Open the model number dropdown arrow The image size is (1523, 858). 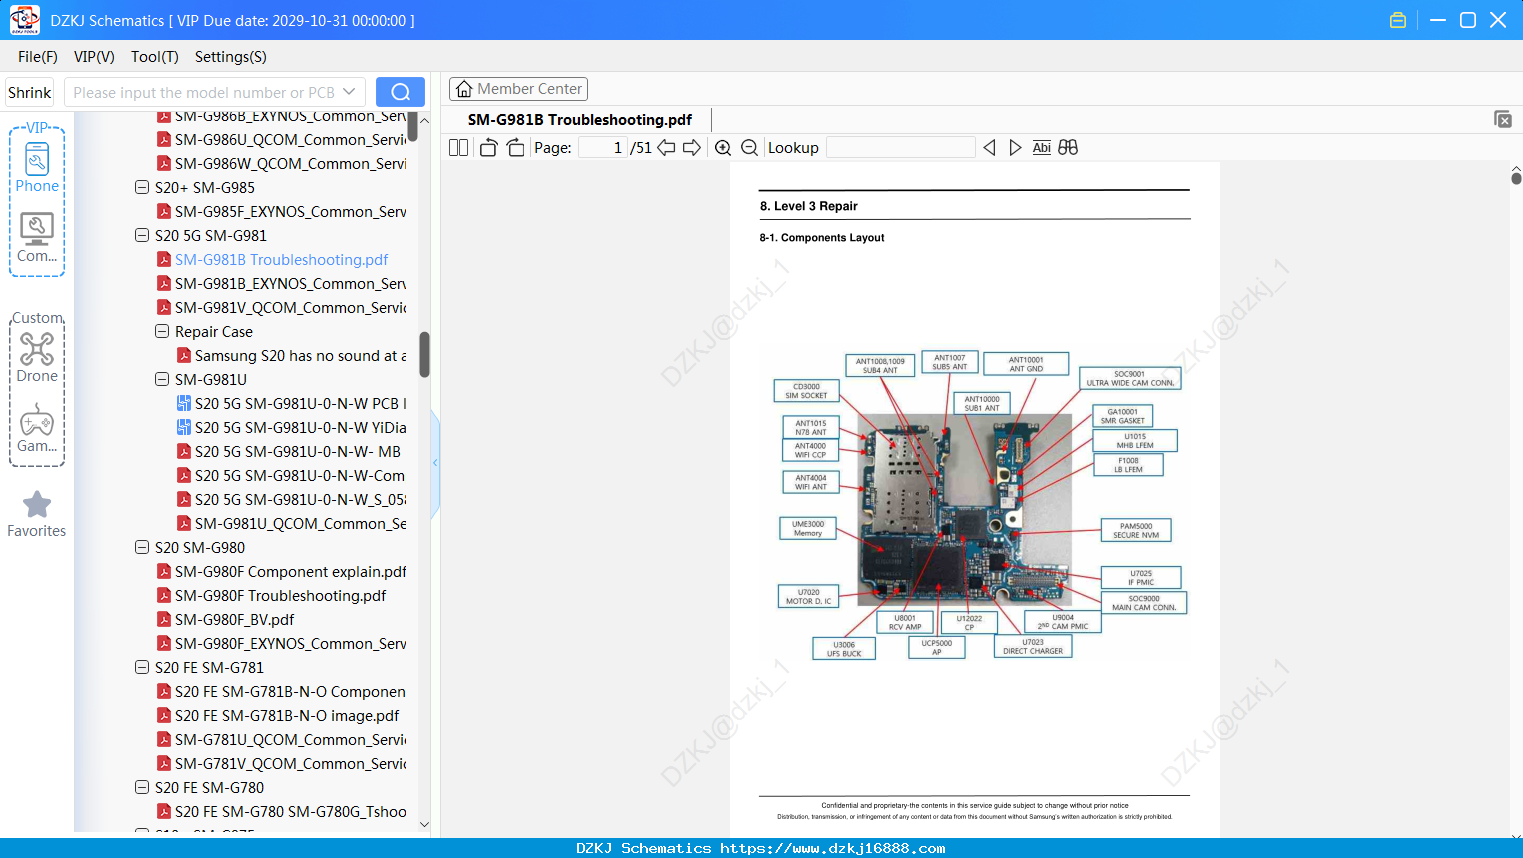(x=349, y=92)
